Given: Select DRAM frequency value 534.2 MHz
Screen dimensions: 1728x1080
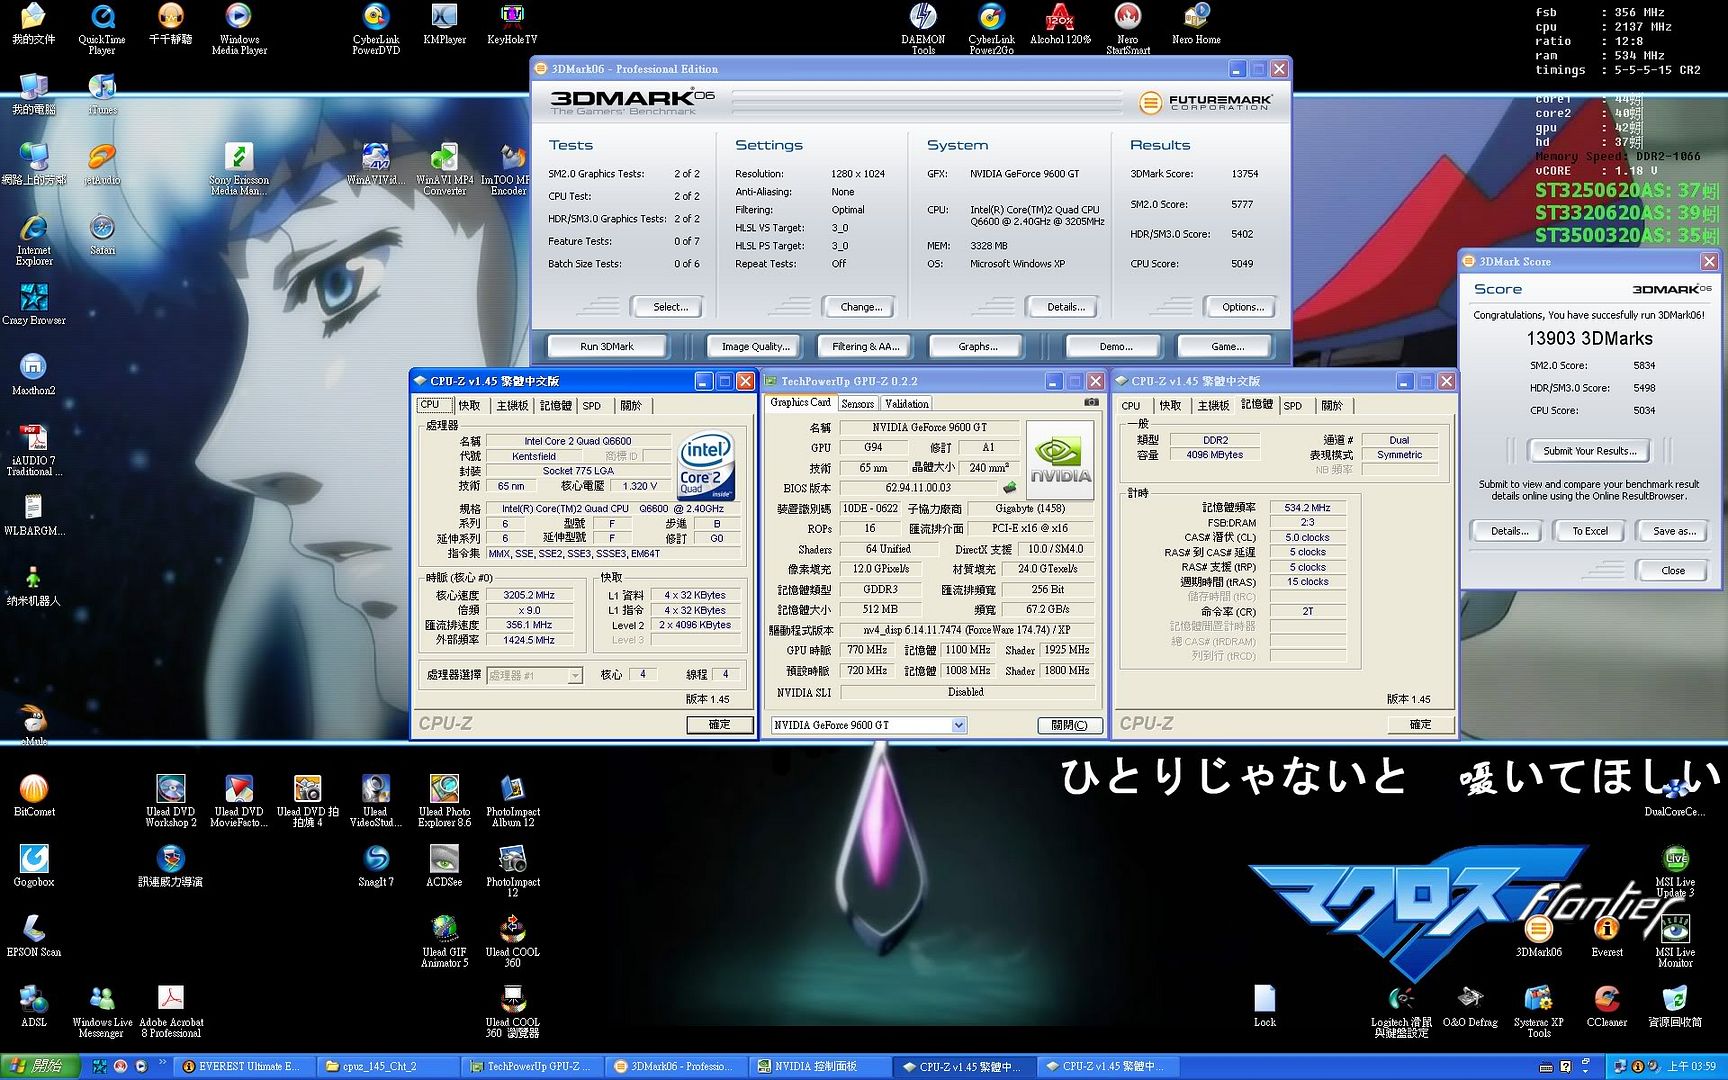Looking at the screenshot, I should pos(1307,507).
